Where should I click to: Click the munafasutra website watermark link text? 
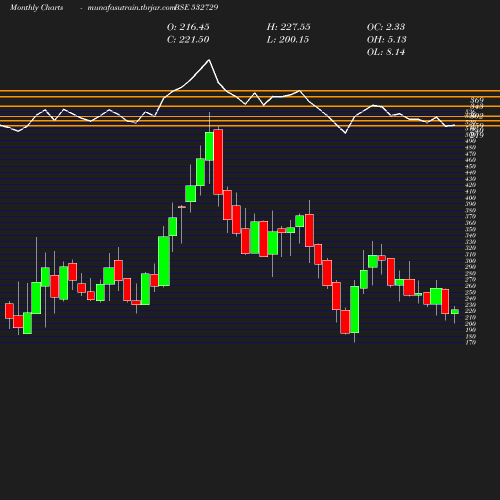(131, 7)
